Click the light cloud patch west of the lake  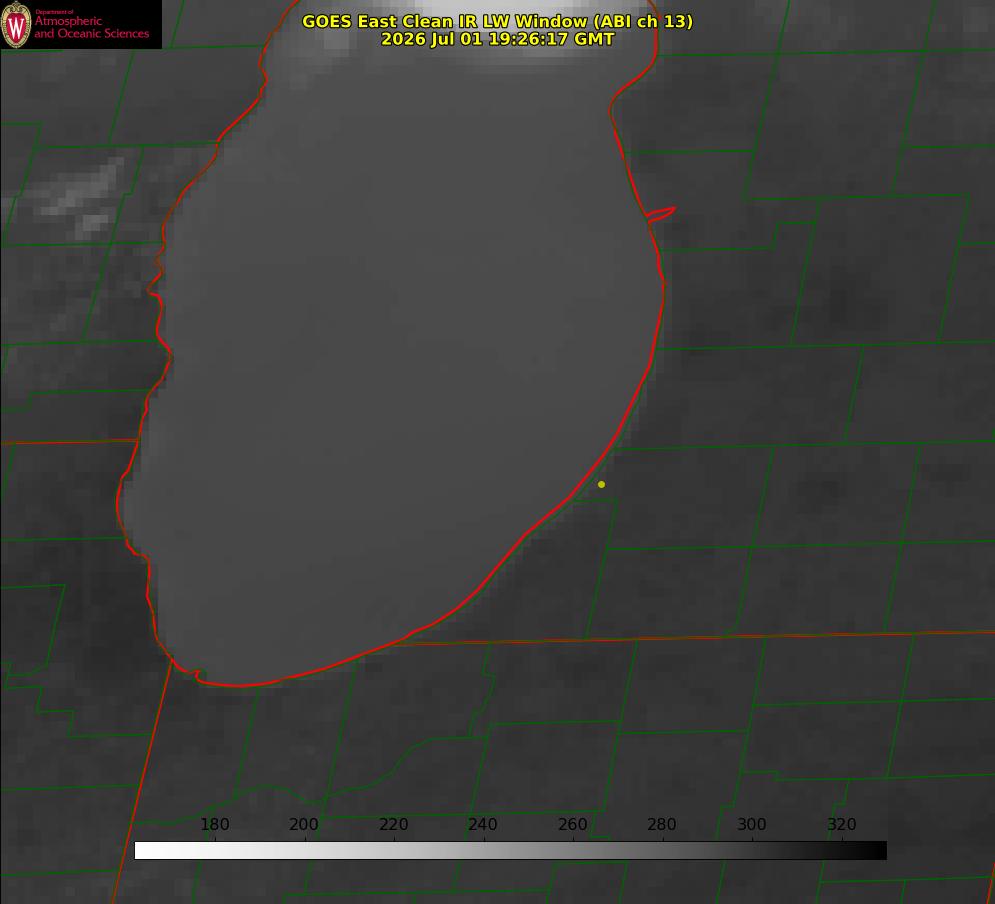click(79, 197)
